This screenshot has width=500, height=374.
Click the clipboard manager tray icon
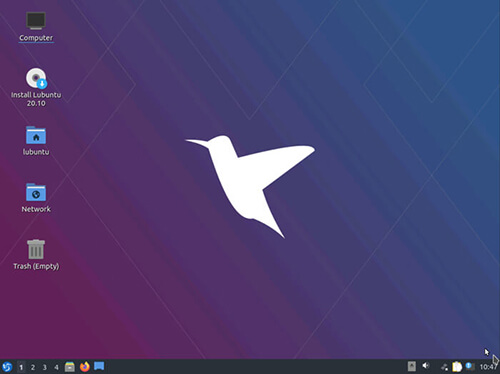pyautogui.click(x=457, y=367)
